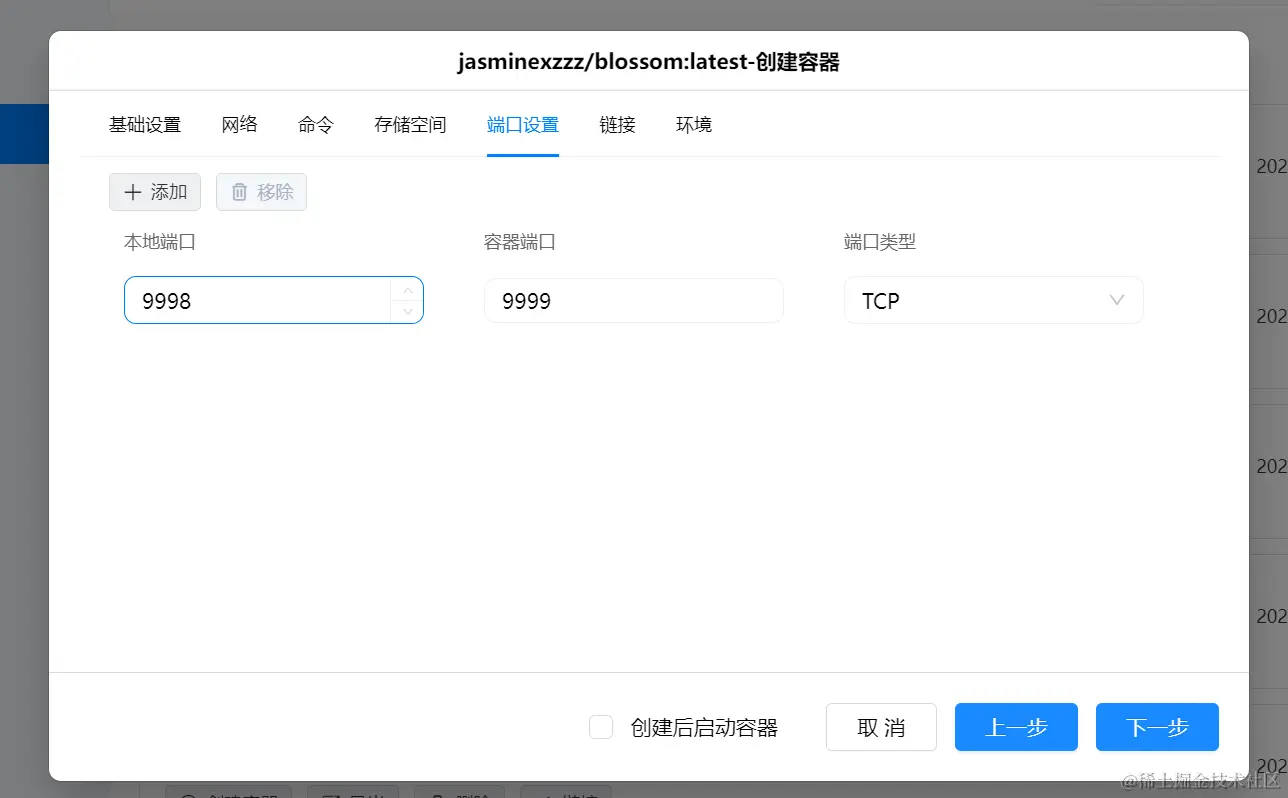Open the 环境 tab

click(x=692, y=124)
